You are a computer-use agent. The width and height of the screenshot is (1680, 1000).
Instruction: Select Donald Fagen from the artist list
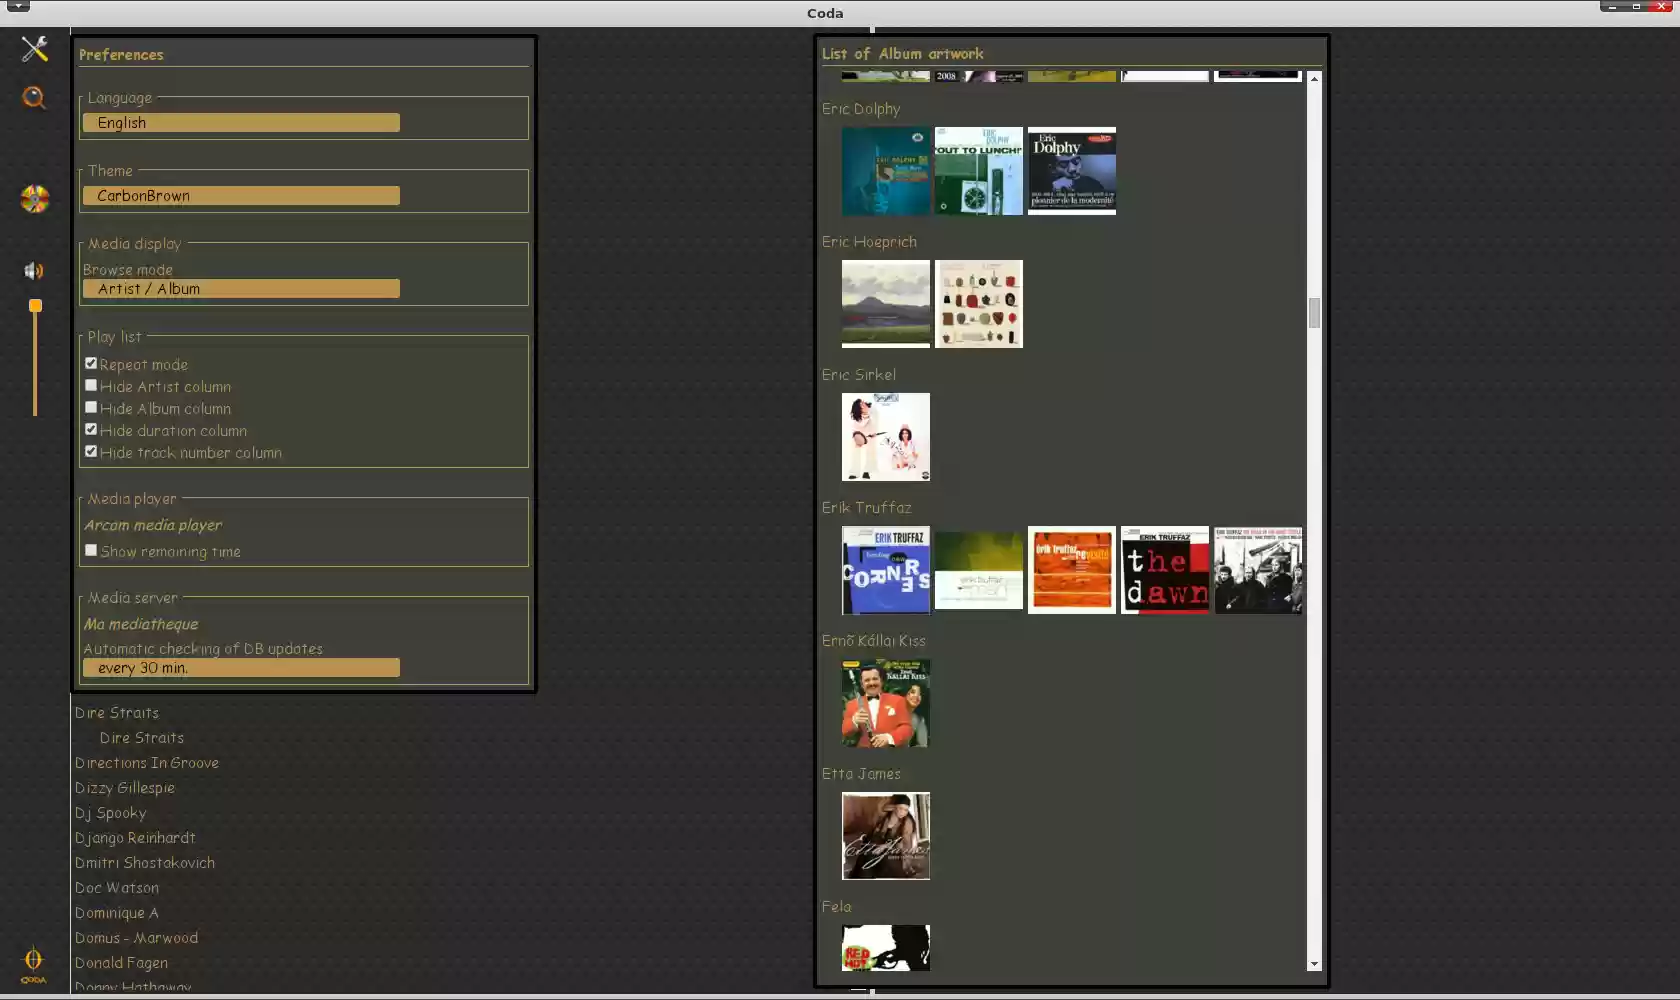[x=121, y=962]
